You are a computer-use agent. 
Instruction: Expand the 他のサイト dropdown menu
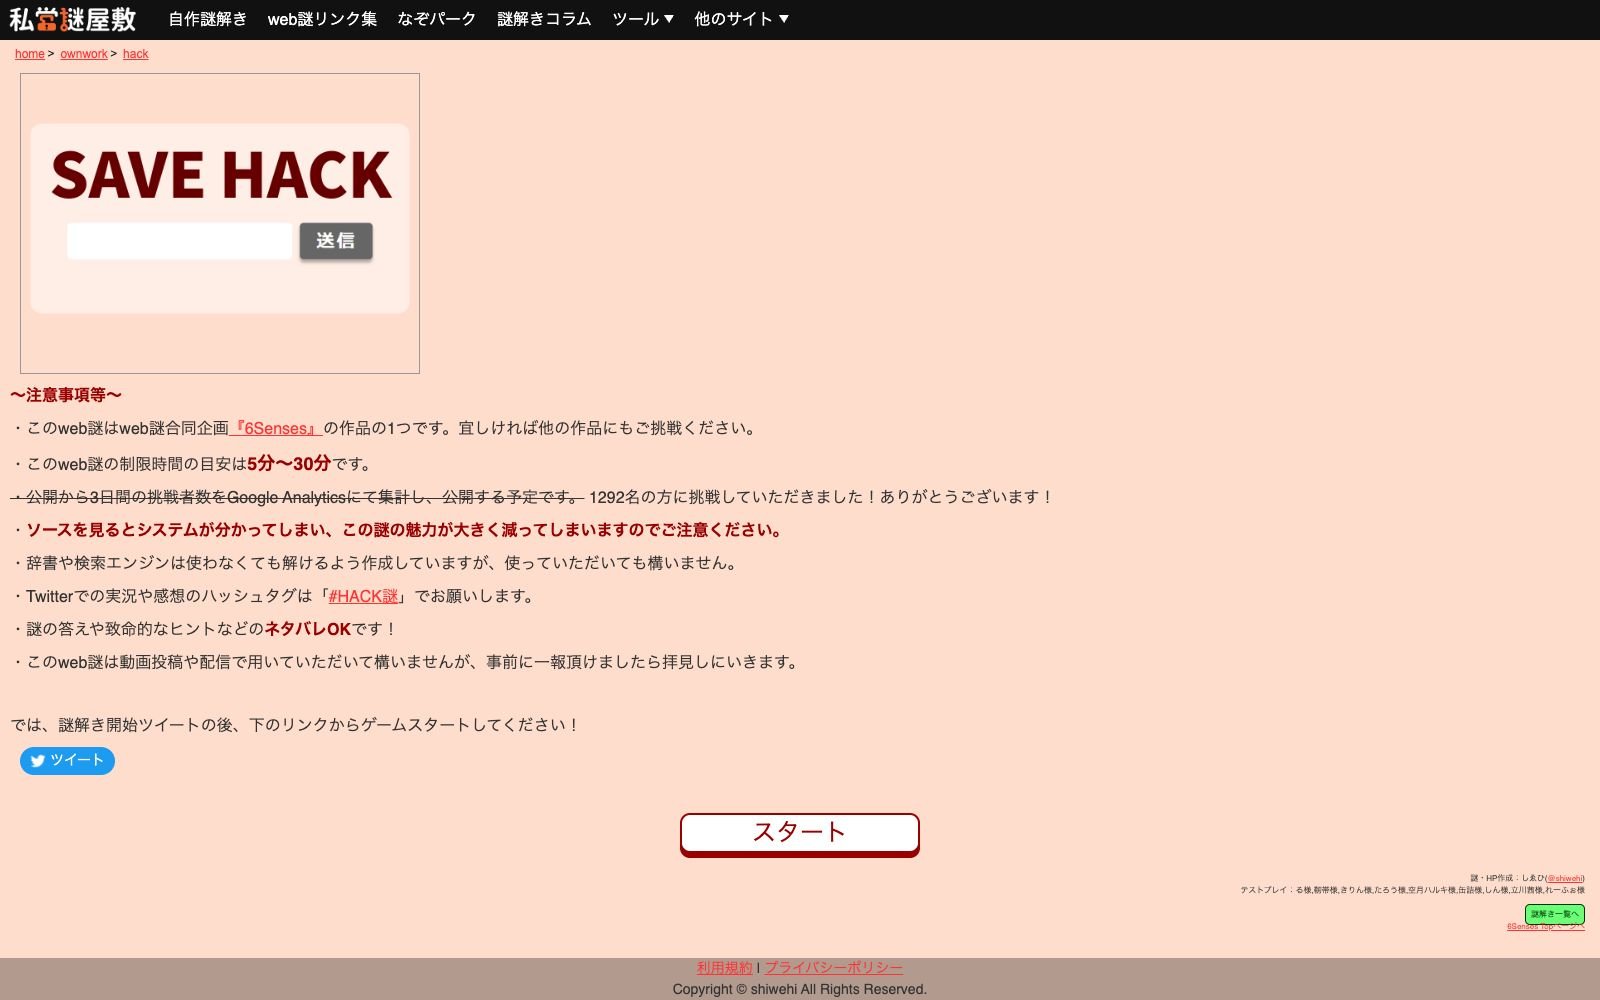click(x=741, y=19)
